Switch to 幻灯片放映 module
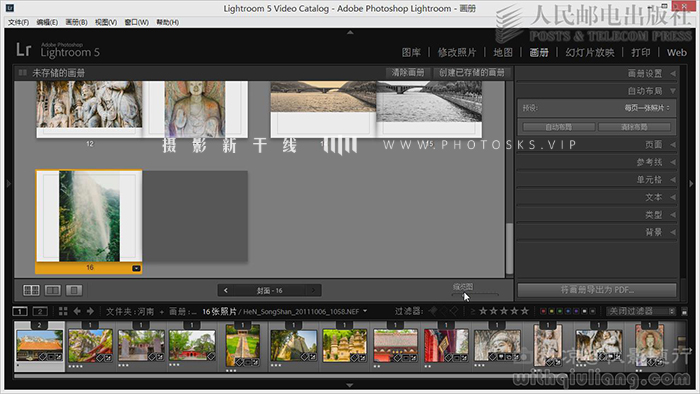Screen dimensions: 700x394 tap(590, 52)
